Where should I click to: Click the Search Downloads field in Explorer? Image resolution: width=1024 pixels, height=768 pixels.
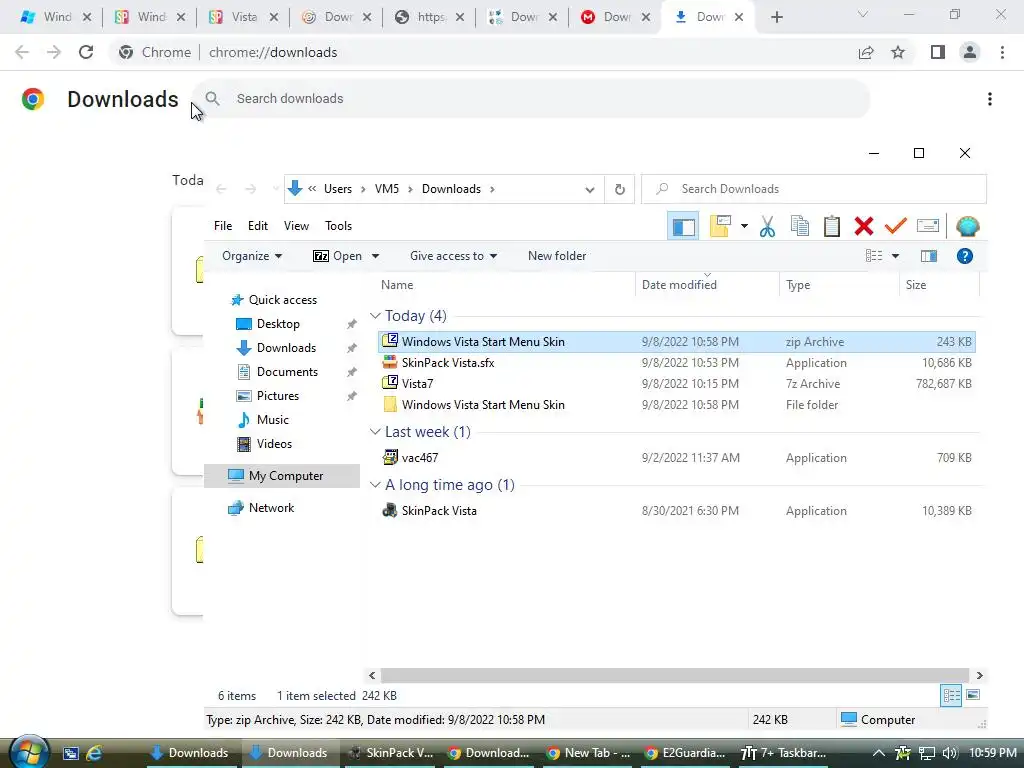coord(814,189)
